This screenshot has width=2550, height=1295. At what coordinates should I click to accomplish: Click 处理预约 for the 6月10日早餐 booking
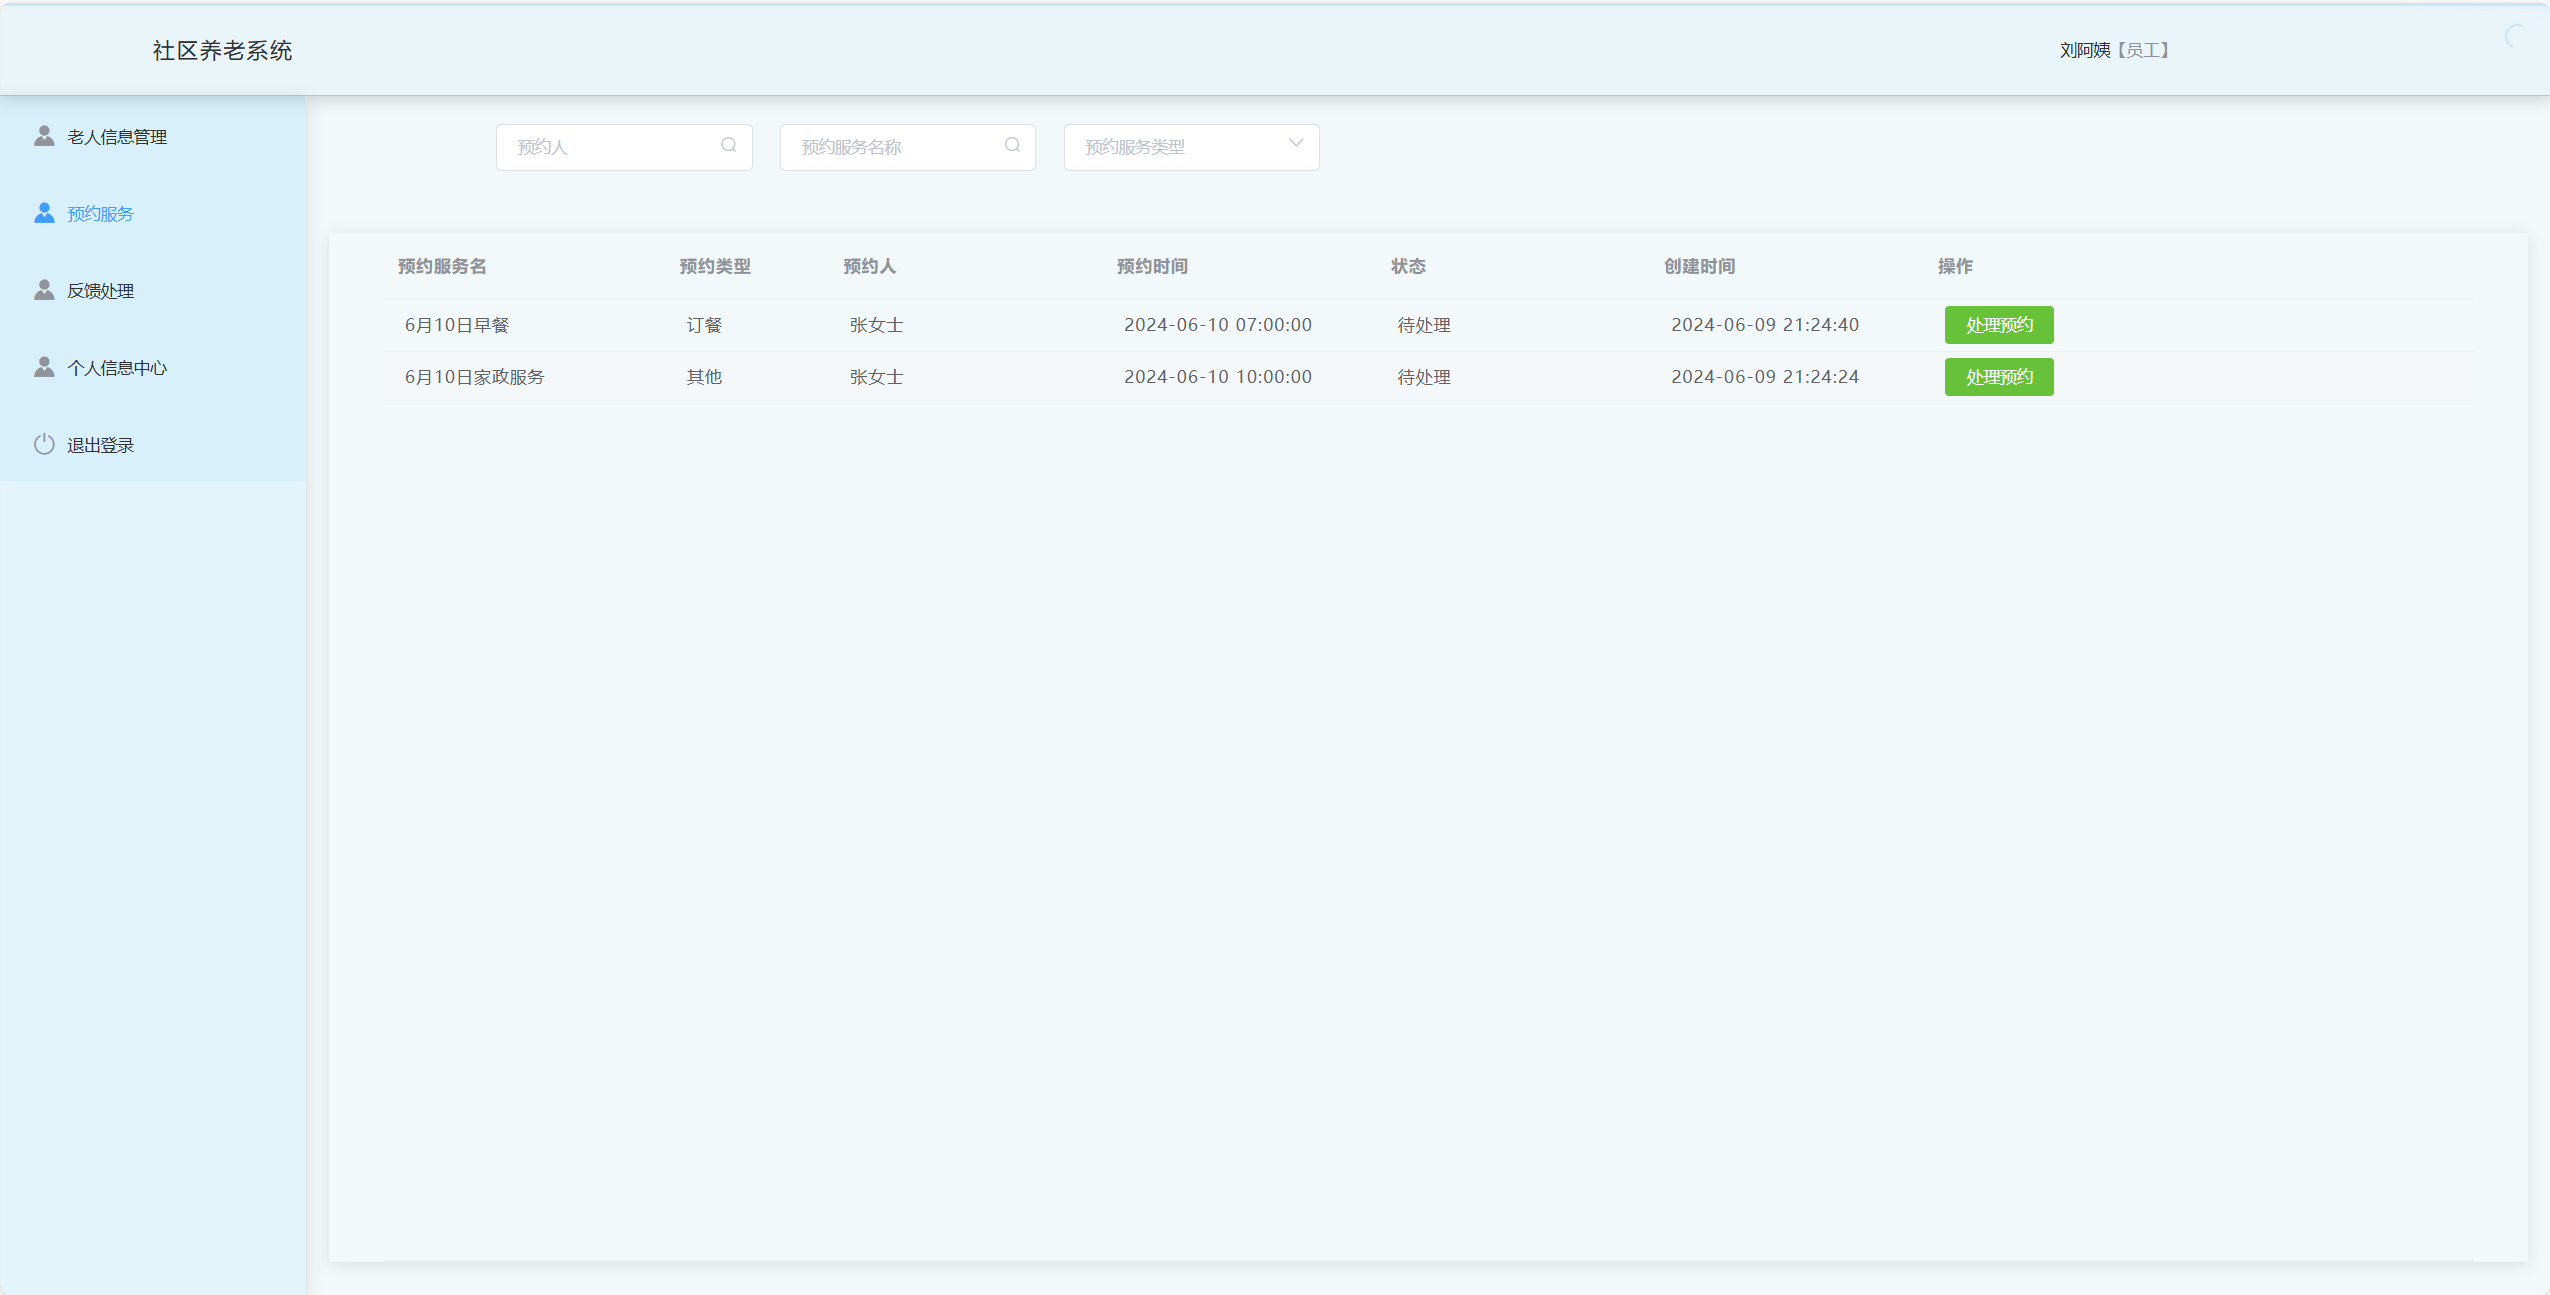1998,324
